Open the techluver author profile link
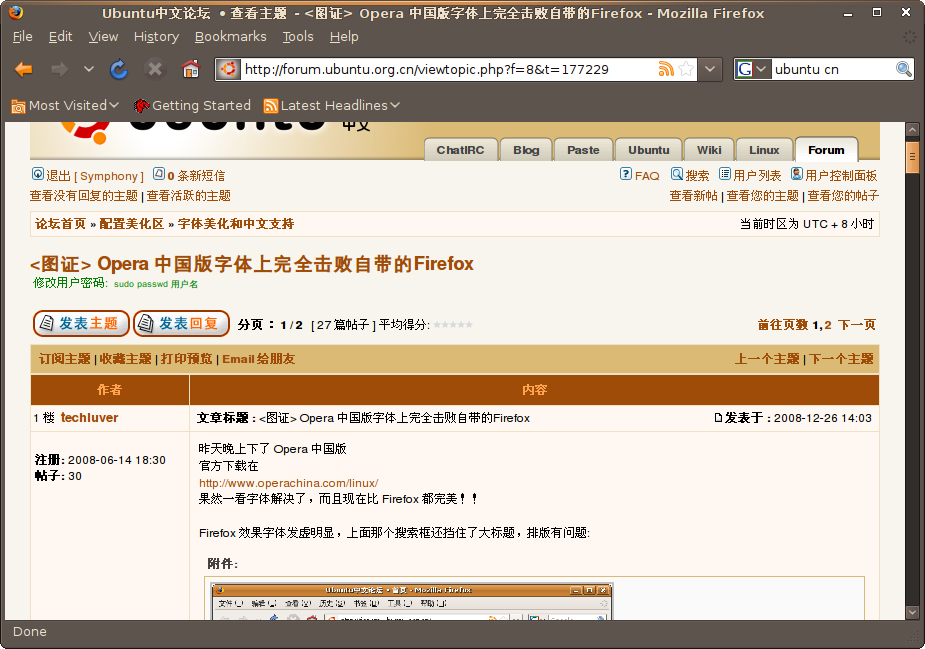 90,418
